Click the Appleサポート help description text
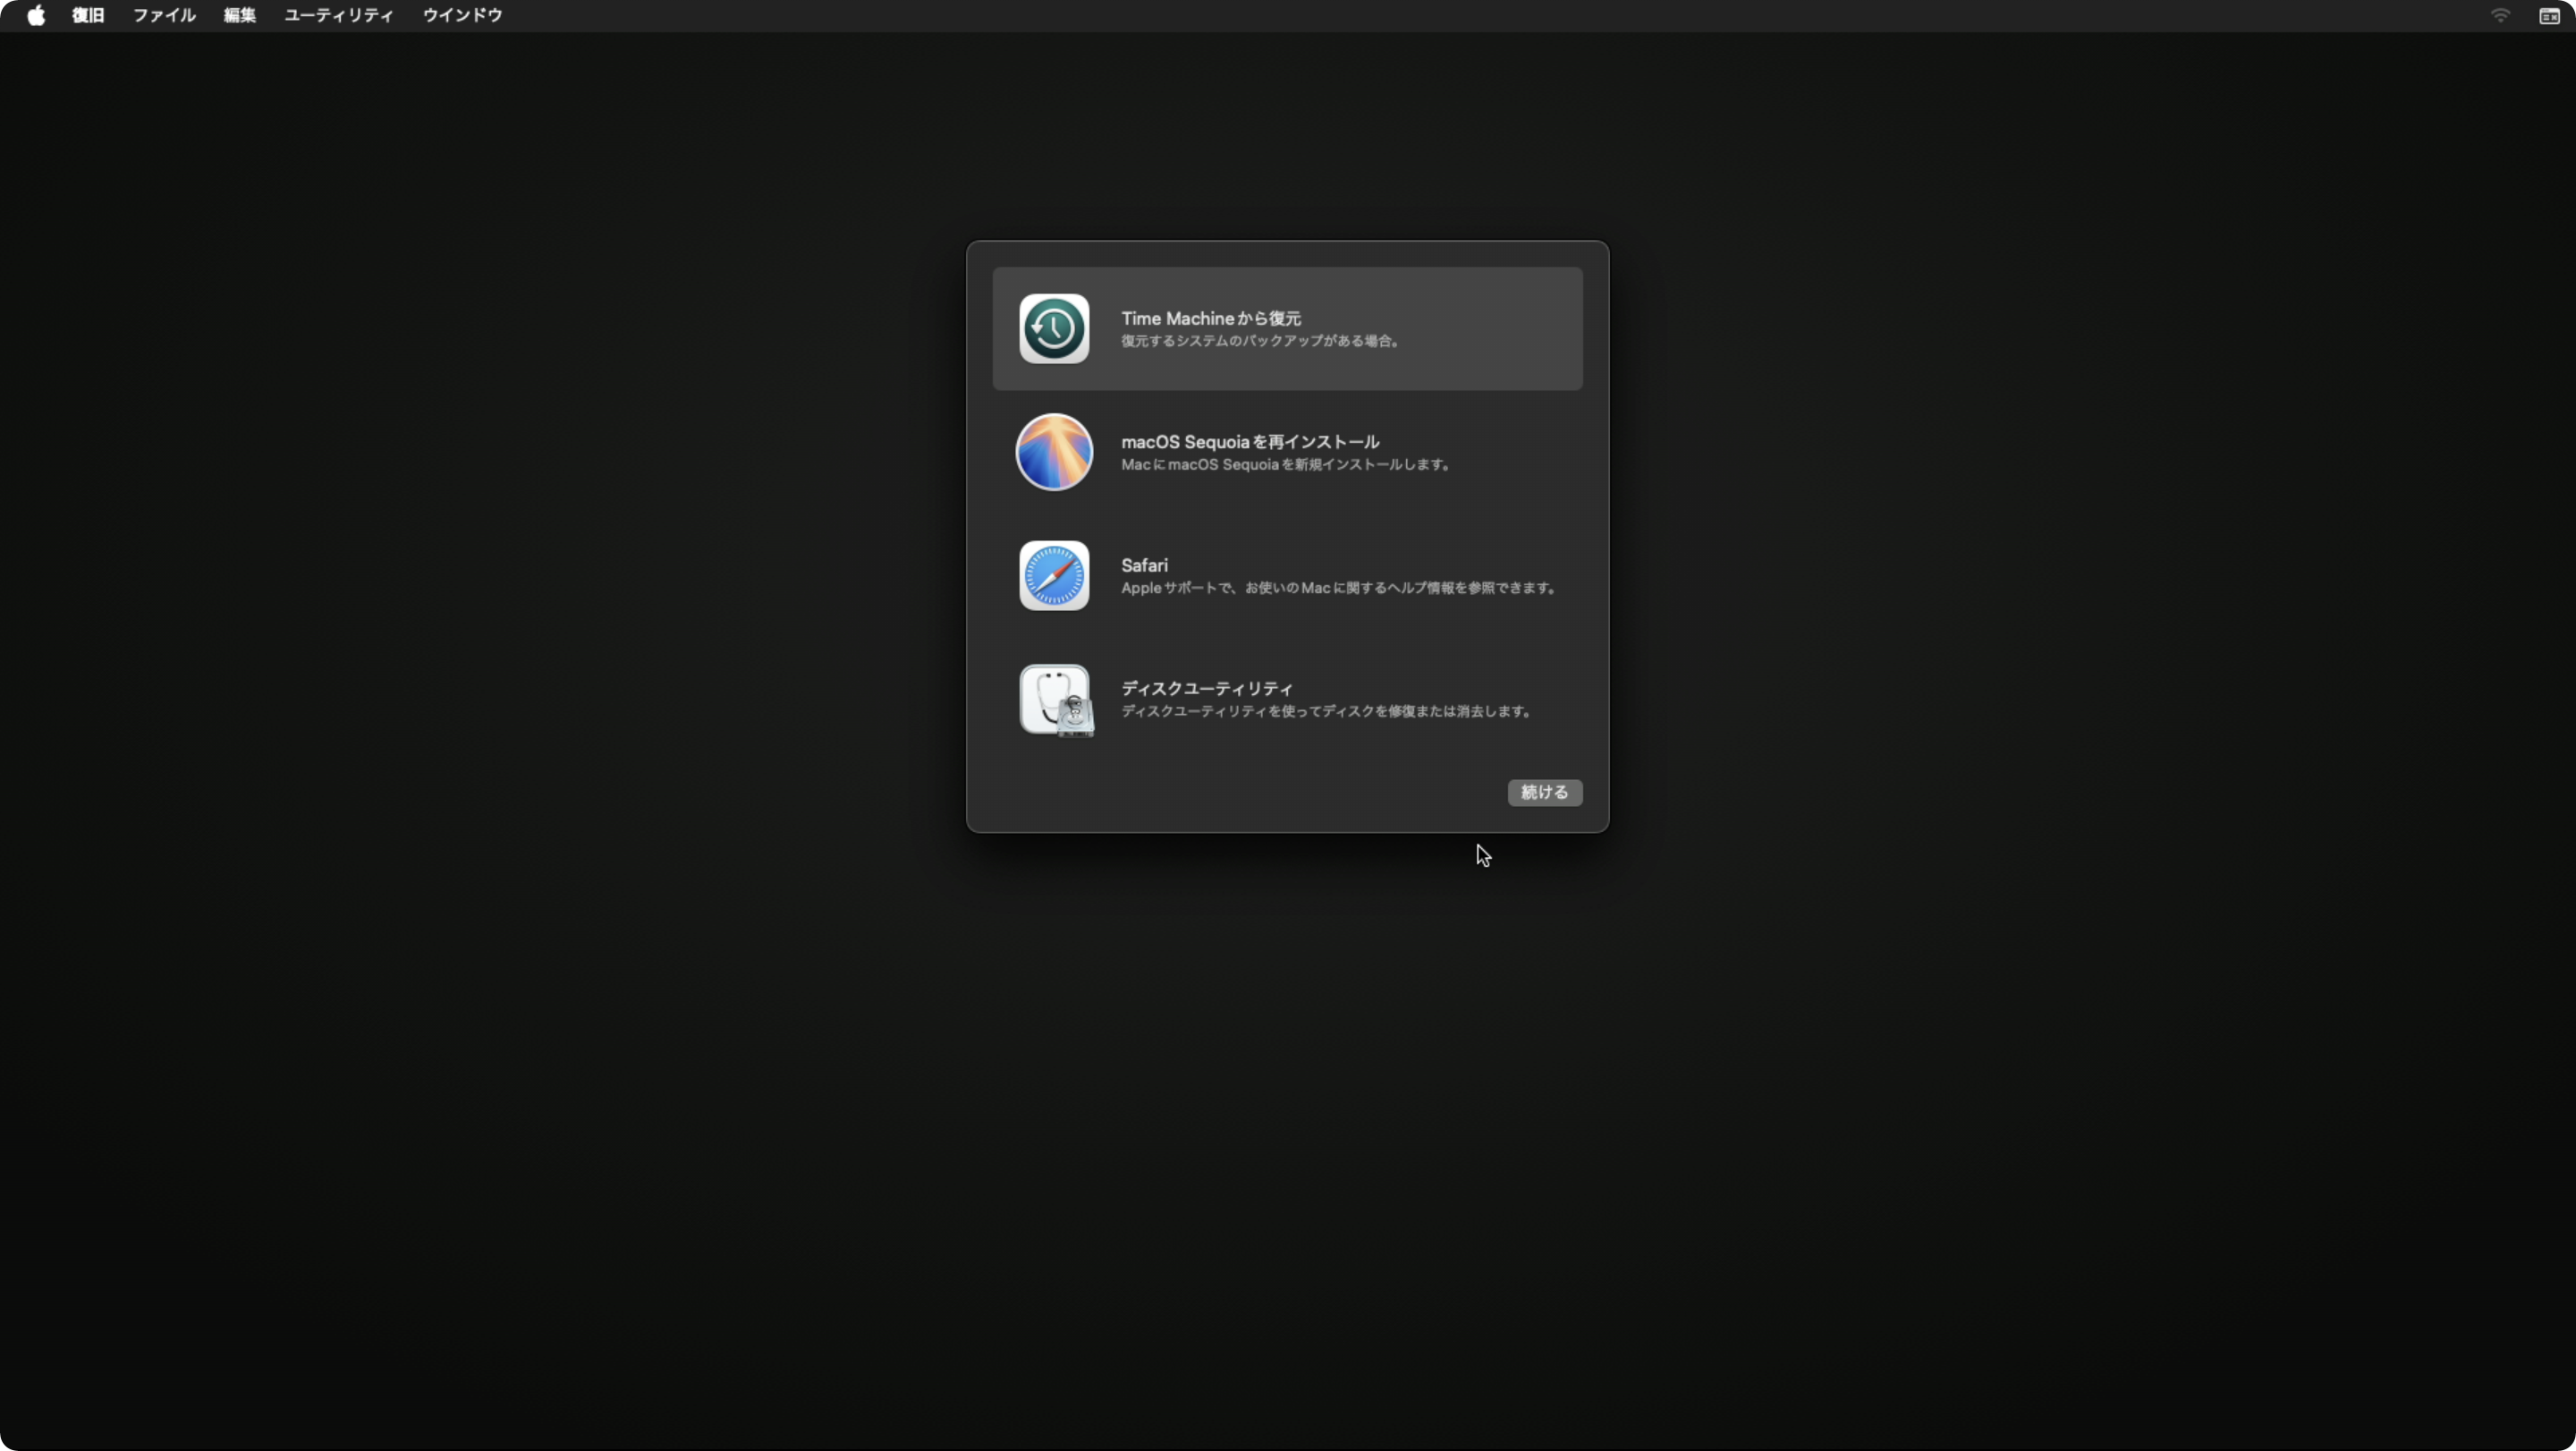Viewport: 2576px width, 1451px height. click(x=1340, y=588)
